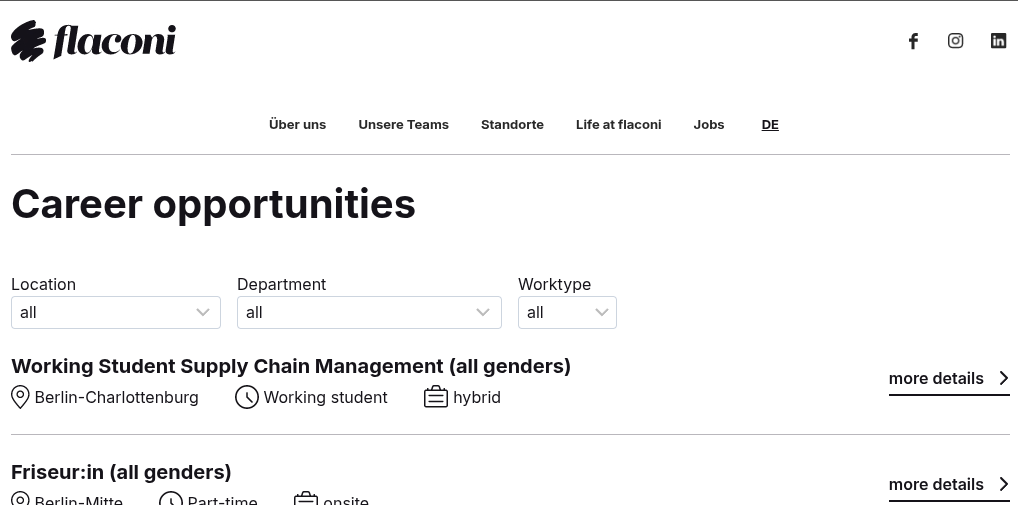Open the Location filter dropdown
The image size is (1018, 505).
click(116, 312)
